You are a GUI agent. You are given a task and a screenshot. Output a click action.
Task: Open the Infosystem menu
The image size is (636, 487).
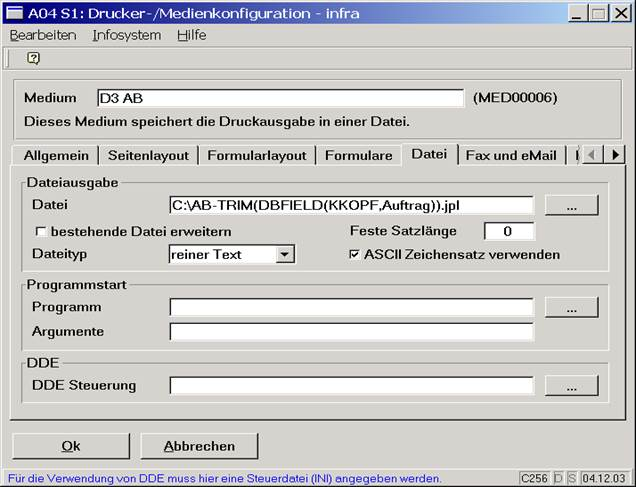[x=126, y=35]
